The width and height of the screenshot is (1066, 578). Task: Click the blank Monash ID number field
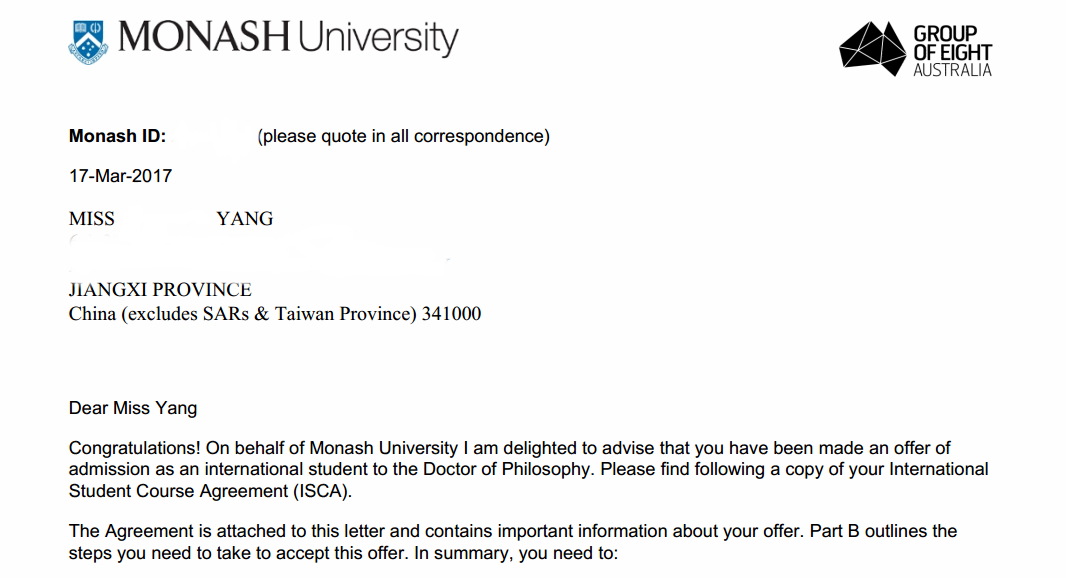[x=211, y=137]
